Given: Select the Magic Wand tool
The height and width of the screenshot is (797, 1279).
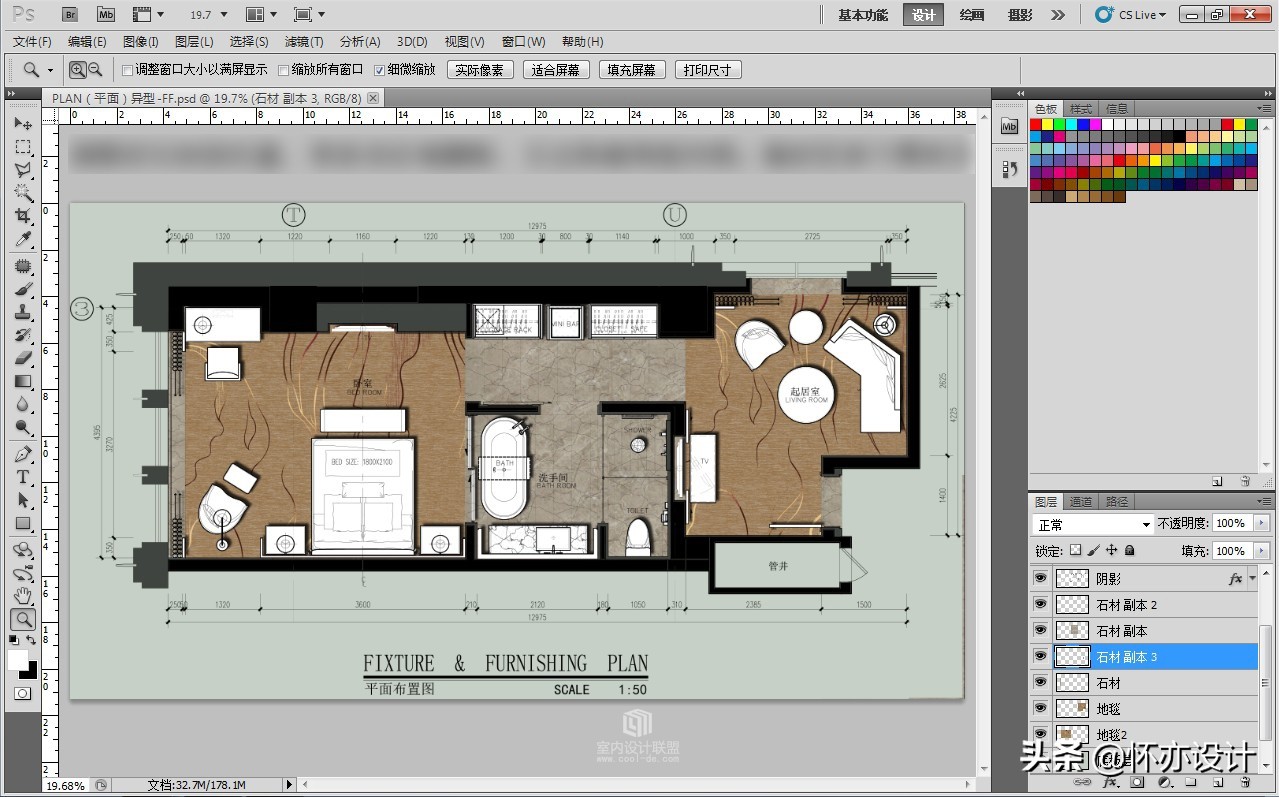Looking at the screenshot, I should tap(23, 192).
